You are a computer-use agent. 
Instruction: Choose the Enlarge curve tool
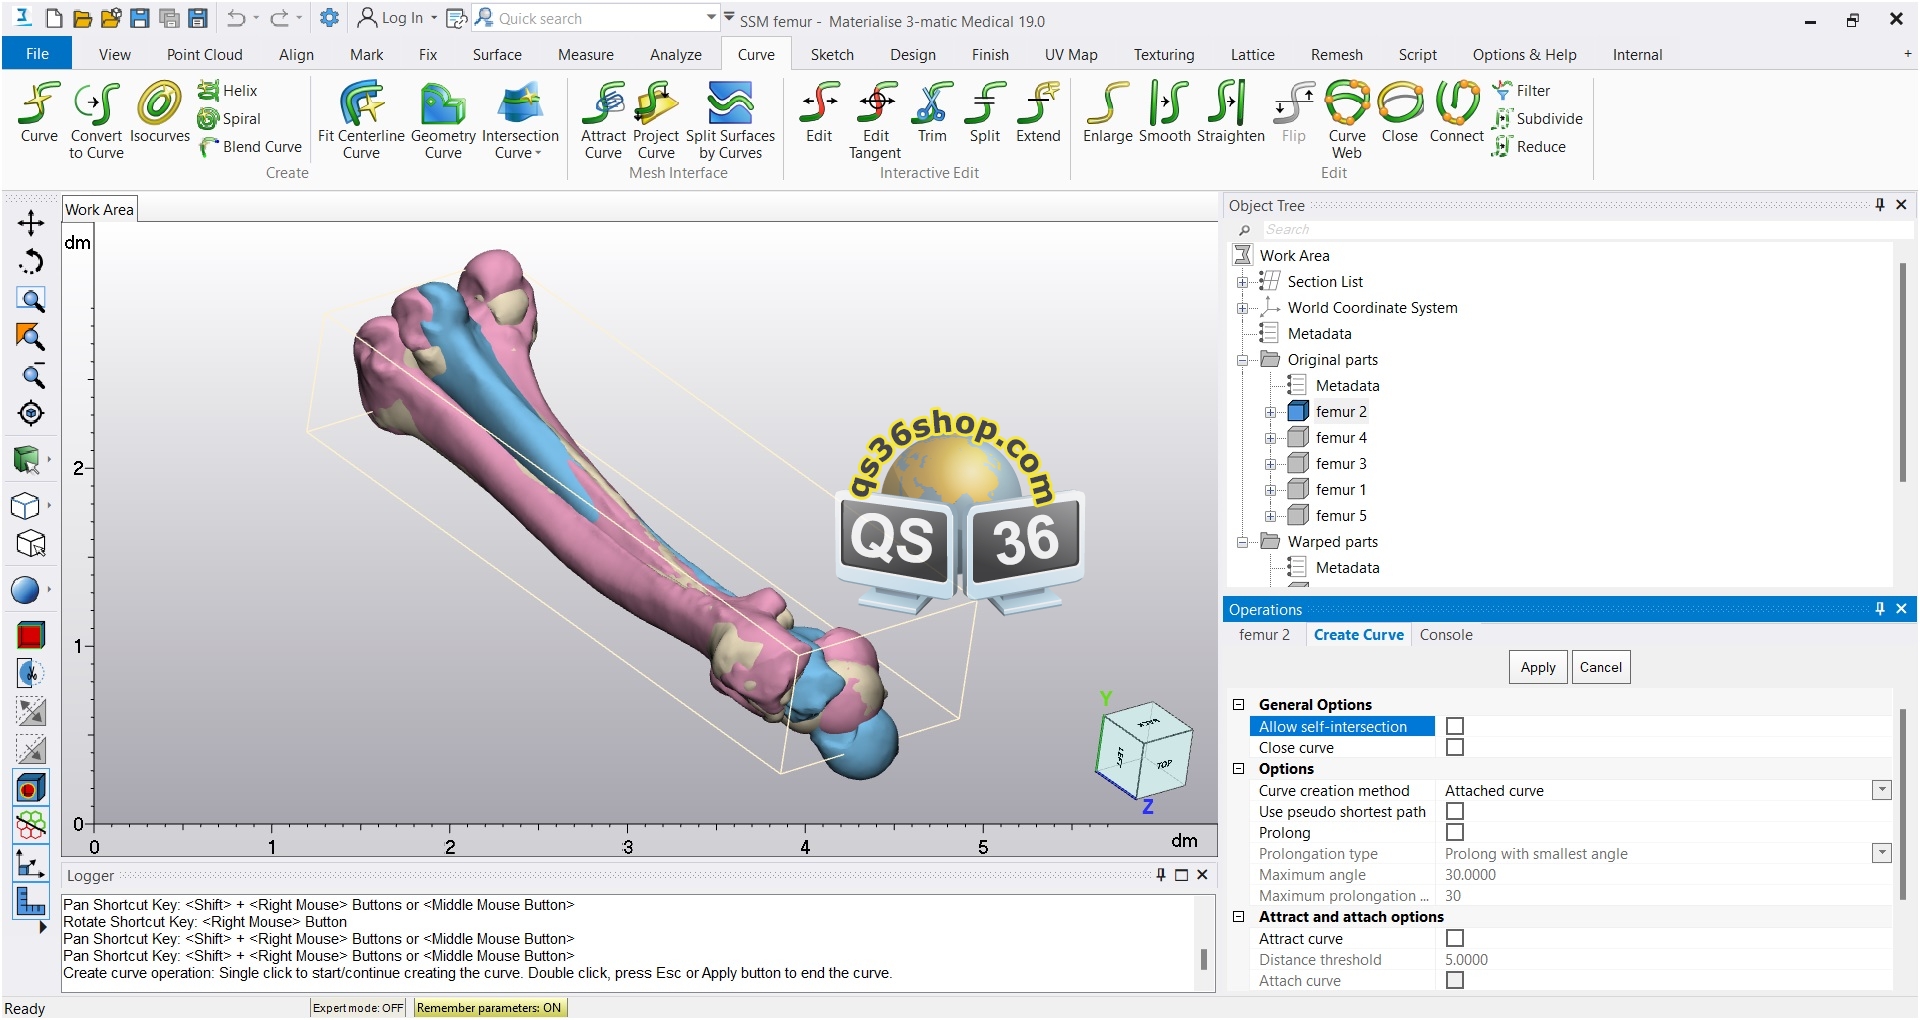(x=1107, y=113)
